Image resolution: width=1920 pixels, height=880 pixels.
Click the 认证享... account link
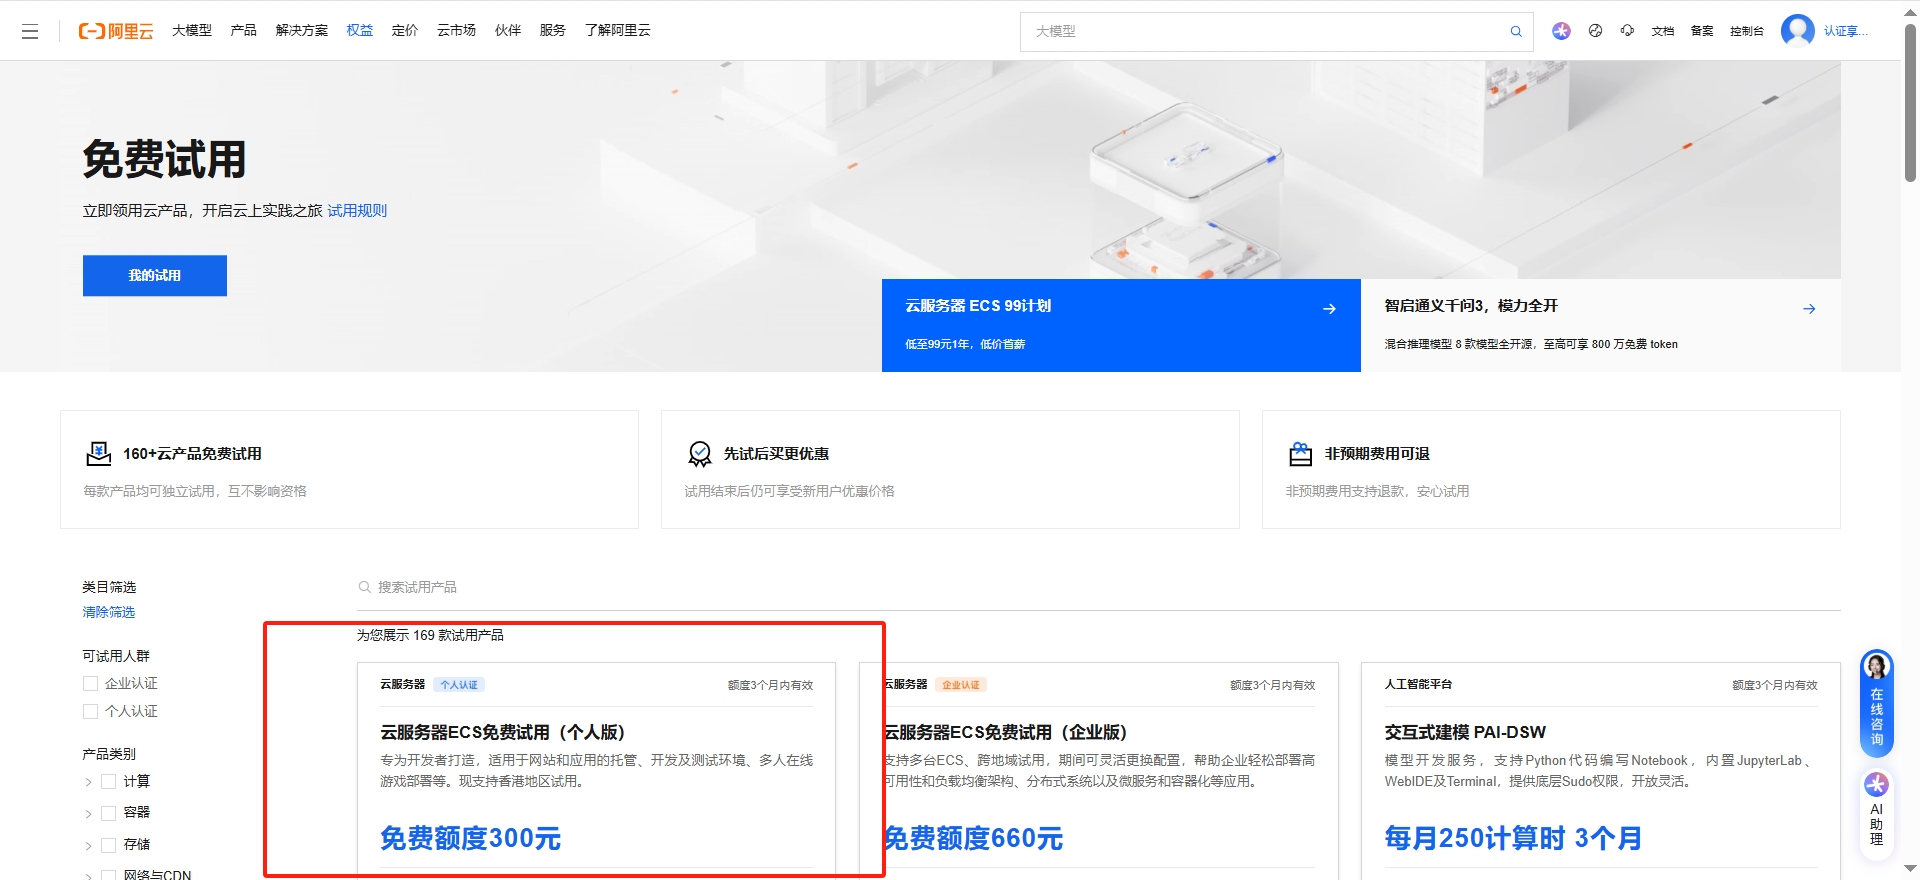tap(1846, 31)
